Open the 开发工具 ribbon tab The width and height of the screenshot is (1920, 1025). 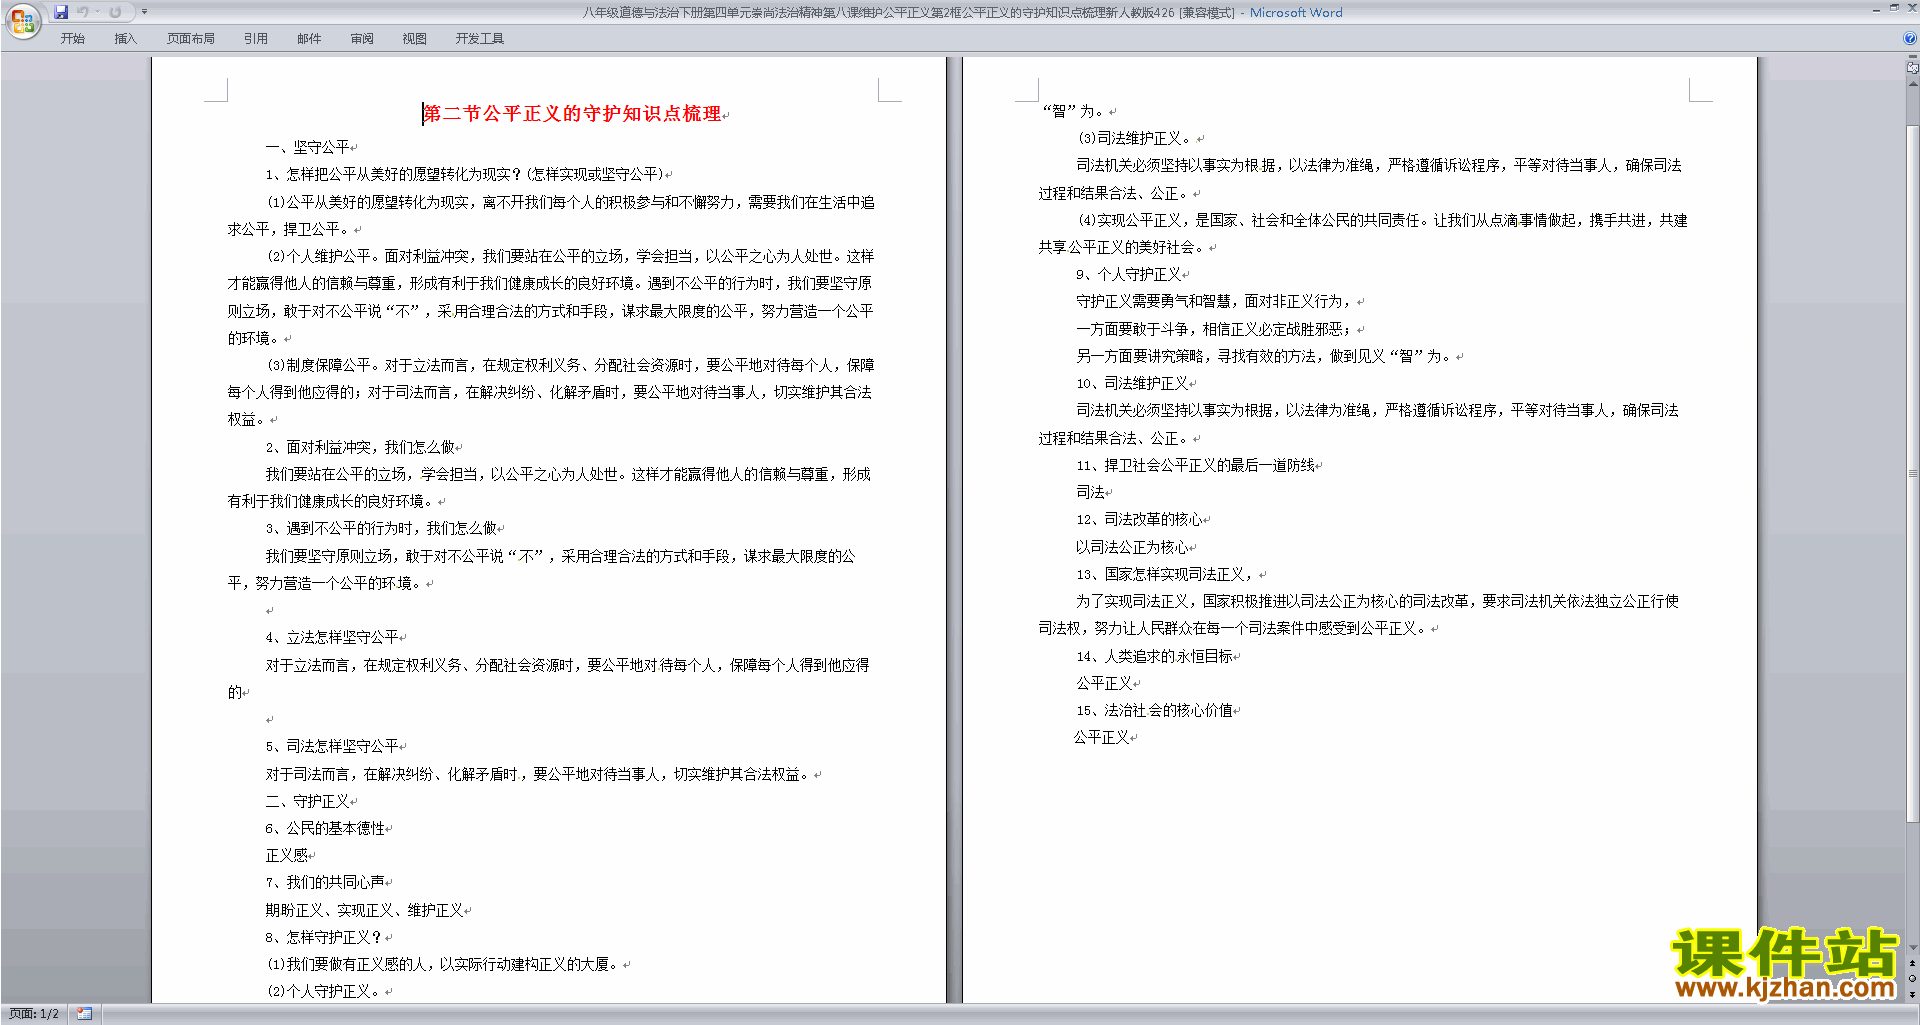(x=480, y=39)
